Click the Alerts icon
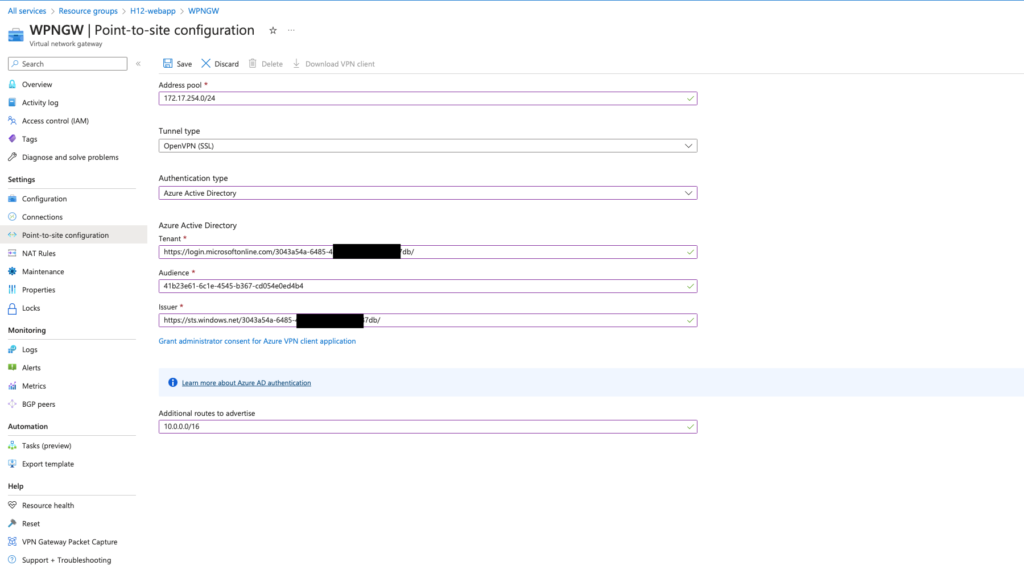 tap(12, 368)
